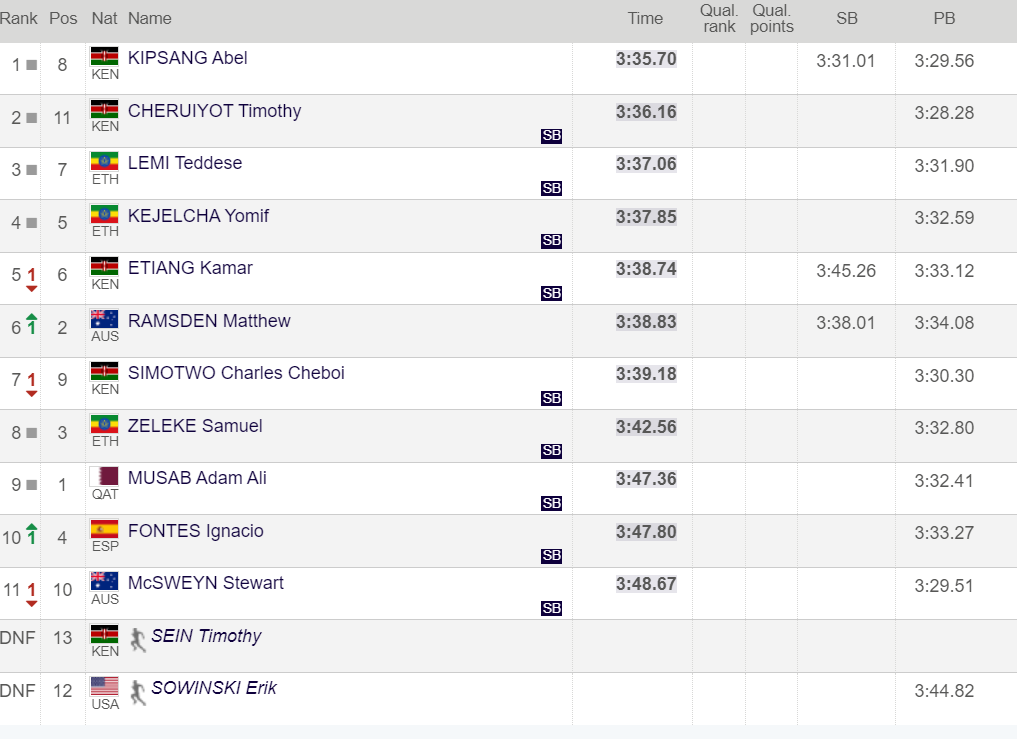1017x739 pixels.
Task: Click Kenya flag beside CHERUIYOT Timothy
Action: pos(104,109)
